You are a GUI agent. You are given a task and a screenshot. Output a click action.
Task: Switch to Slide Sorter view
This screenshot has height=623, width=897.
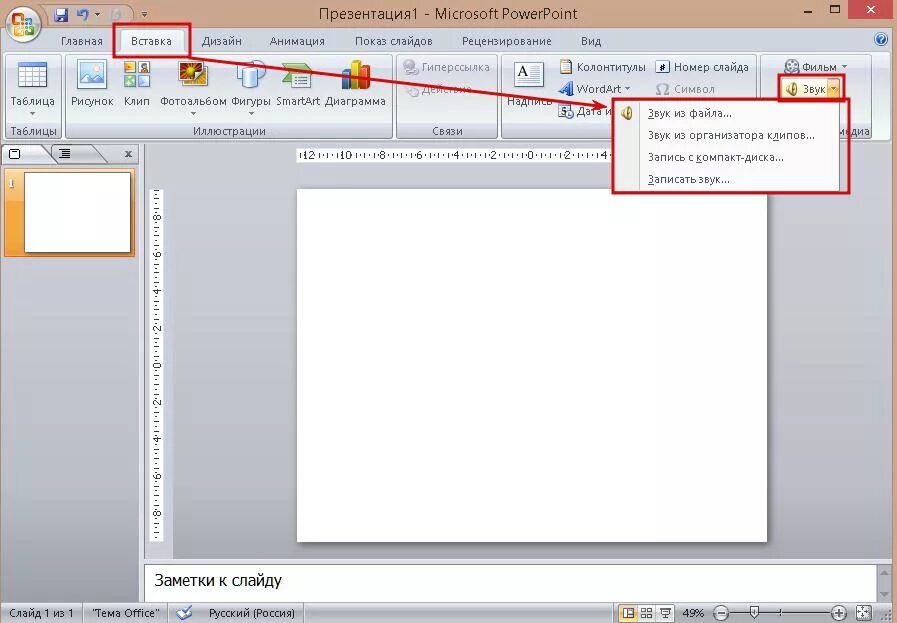646,613
